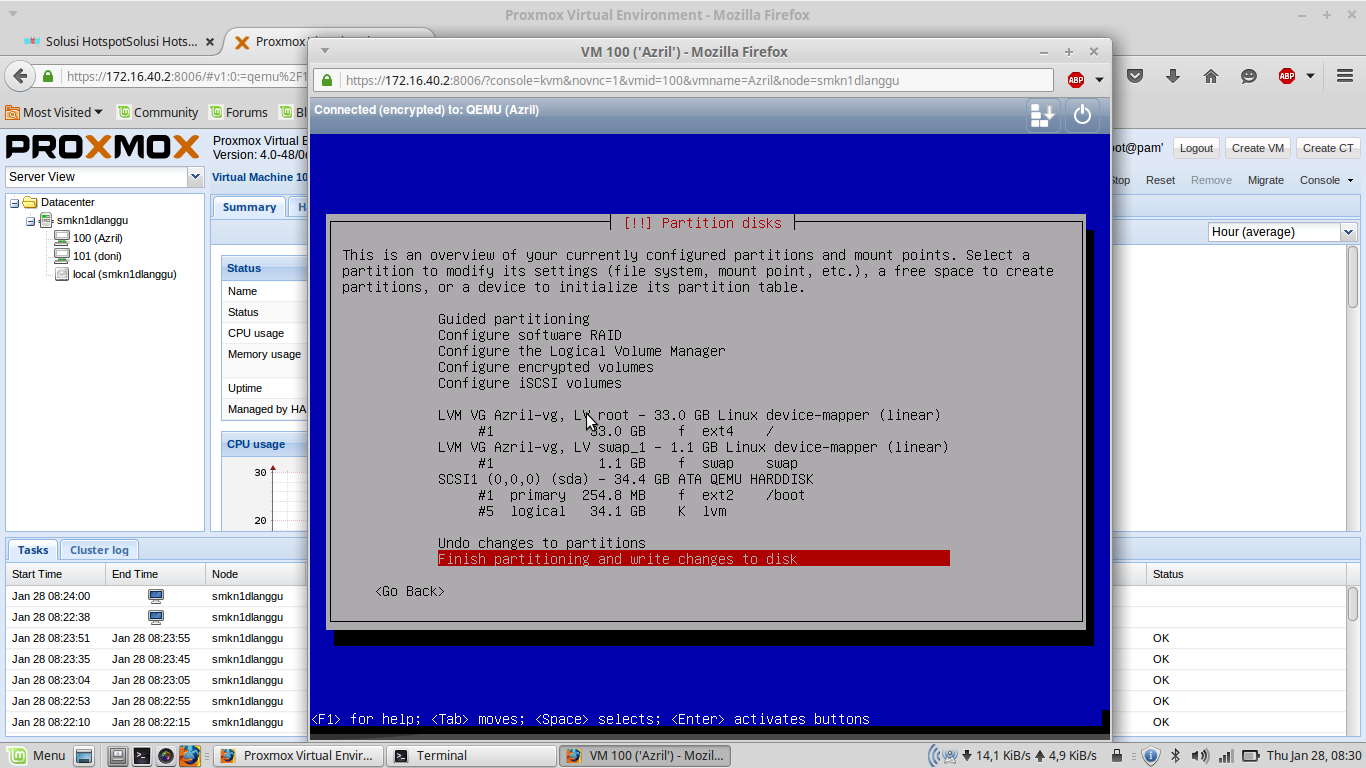Click the Pocket icon in main Firefox toolbar
The width and height of the screenshot is (1366, 768).
[x=1135, y=76]
